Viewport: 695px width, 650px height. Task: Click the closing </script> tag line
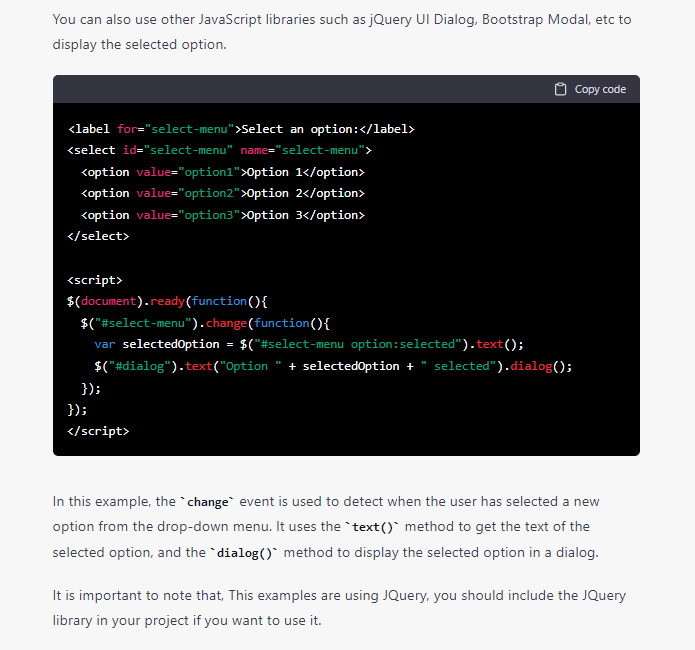[x=98, y=431]
